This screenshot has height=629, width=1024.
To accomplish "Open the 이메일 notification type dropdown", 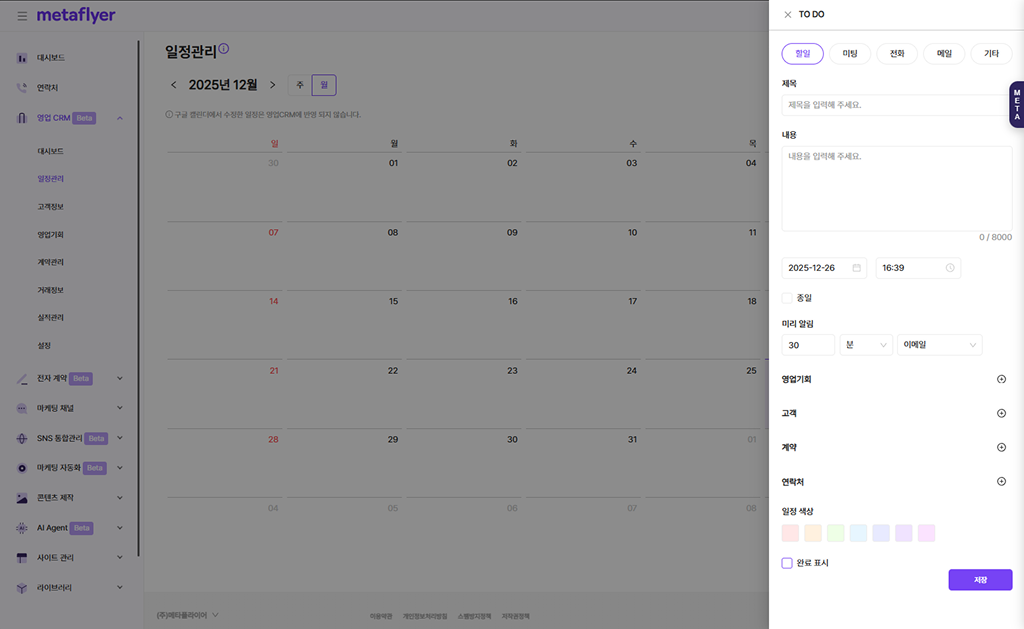I will 939,345.
